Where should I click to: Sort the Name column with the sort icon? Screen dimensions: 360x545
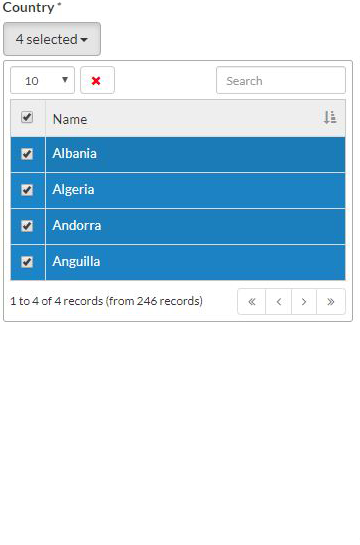pyautogui.click(x=329, y=118)
